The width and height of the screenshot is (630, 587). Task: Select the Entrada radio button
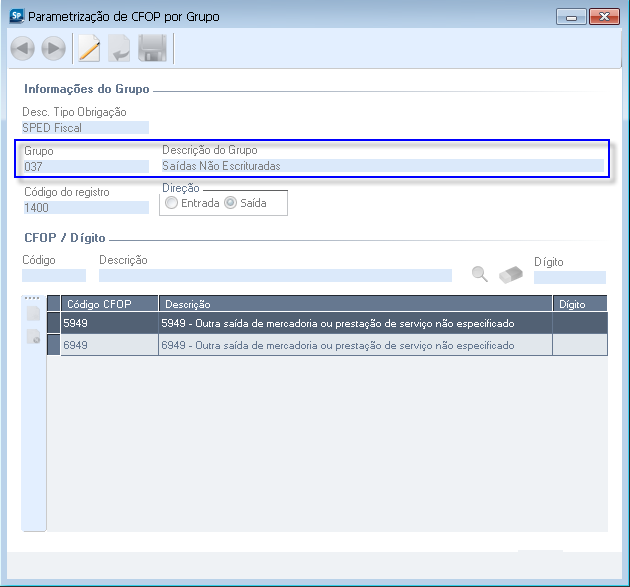pyautogui.click(x=172, y=203)
